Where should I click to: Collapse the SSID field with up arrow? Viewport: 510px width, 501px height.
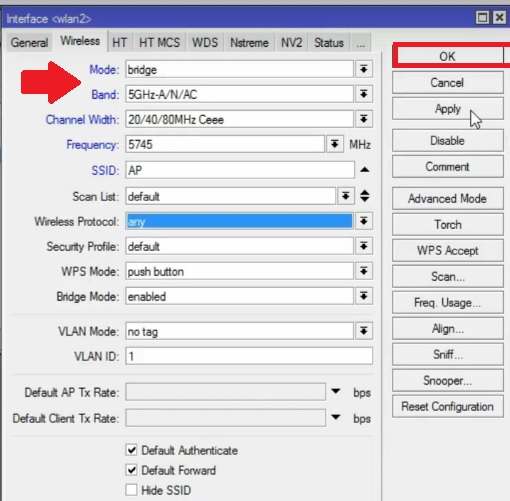coord(365,170)
